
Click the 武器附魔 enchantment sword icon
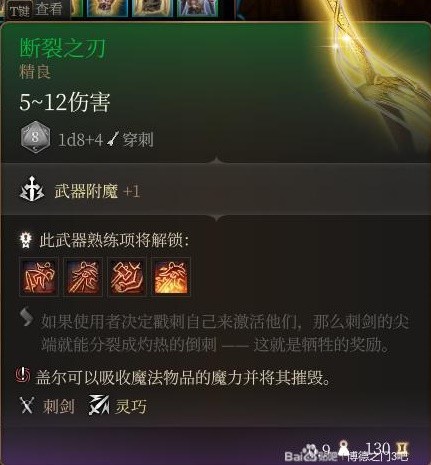pyautogui.click(x=32, y=190)
